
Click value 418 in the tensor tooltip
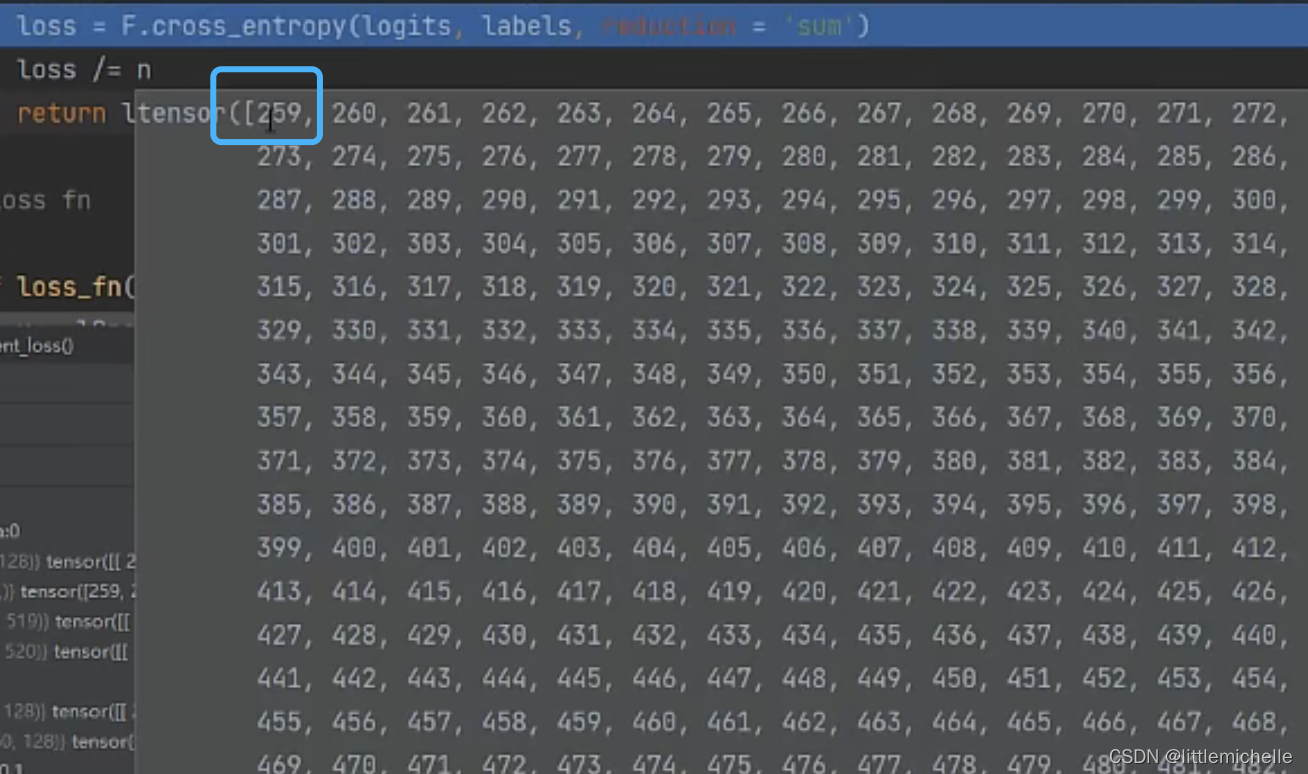click(654, 591)
